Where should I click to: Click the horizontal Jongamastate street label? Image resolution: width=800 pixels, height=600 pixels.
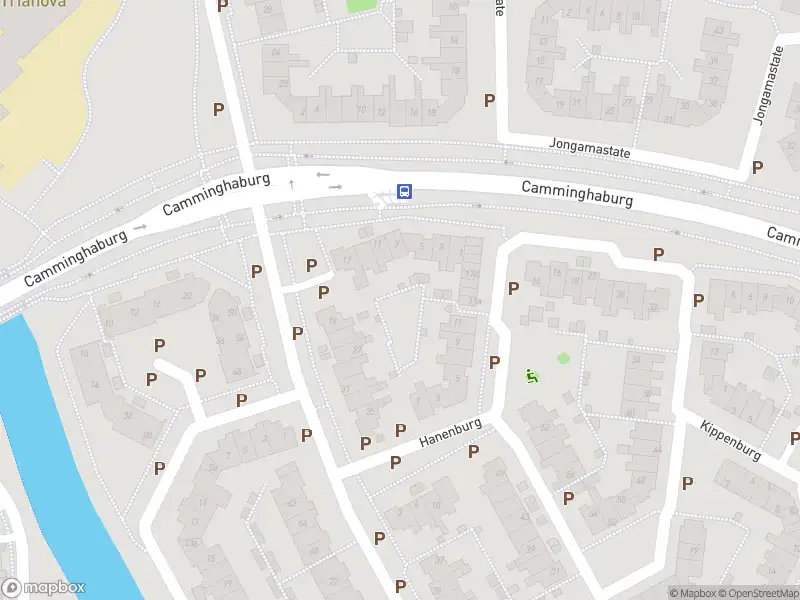pyautogui.click(x=589, y=148)
